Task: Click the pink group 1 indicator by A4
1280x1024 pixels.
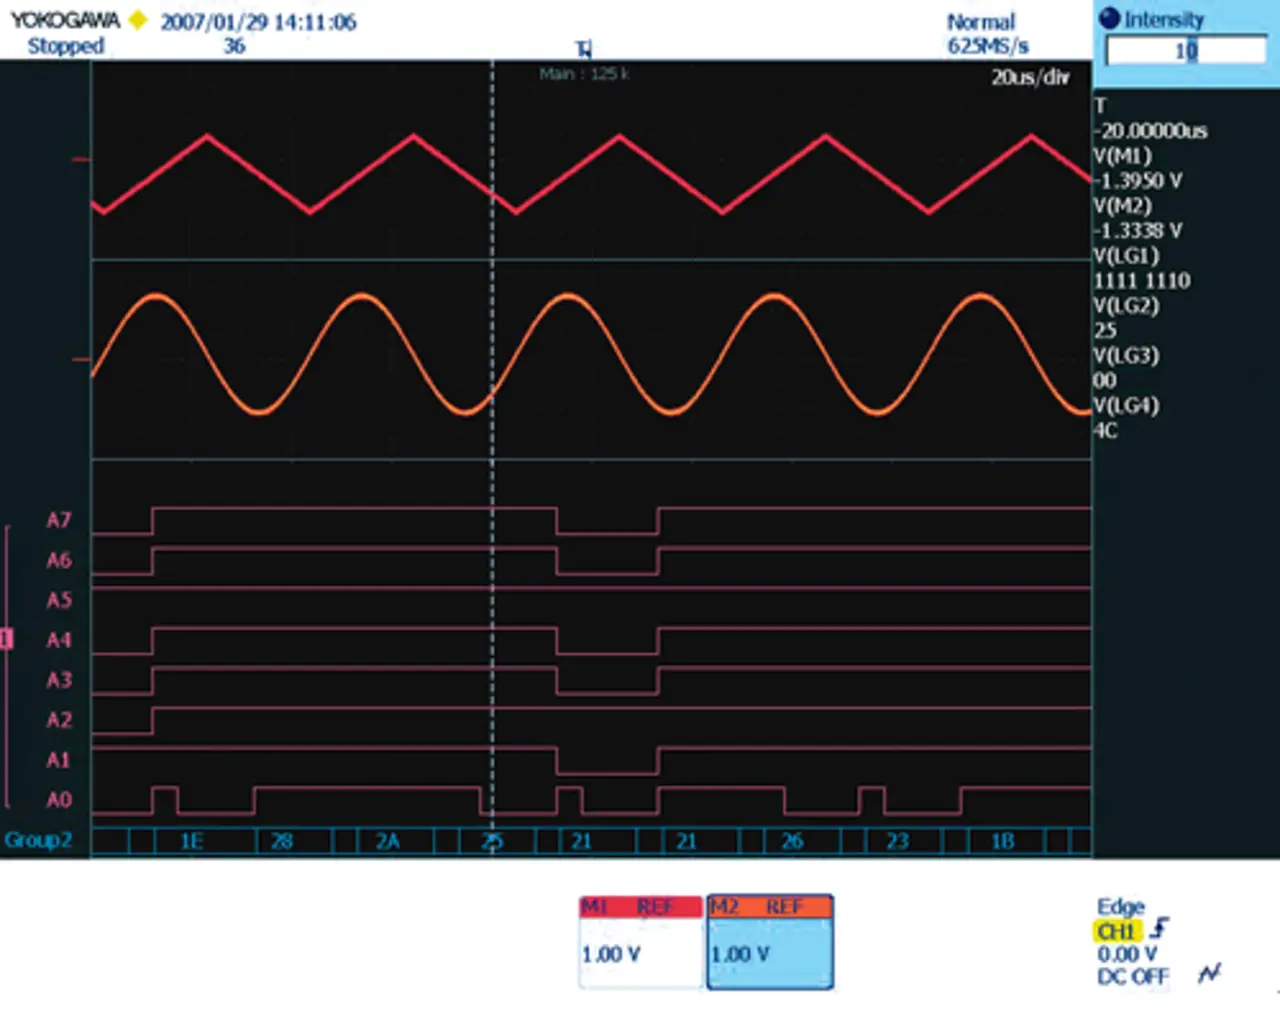Action: point(7,639)
